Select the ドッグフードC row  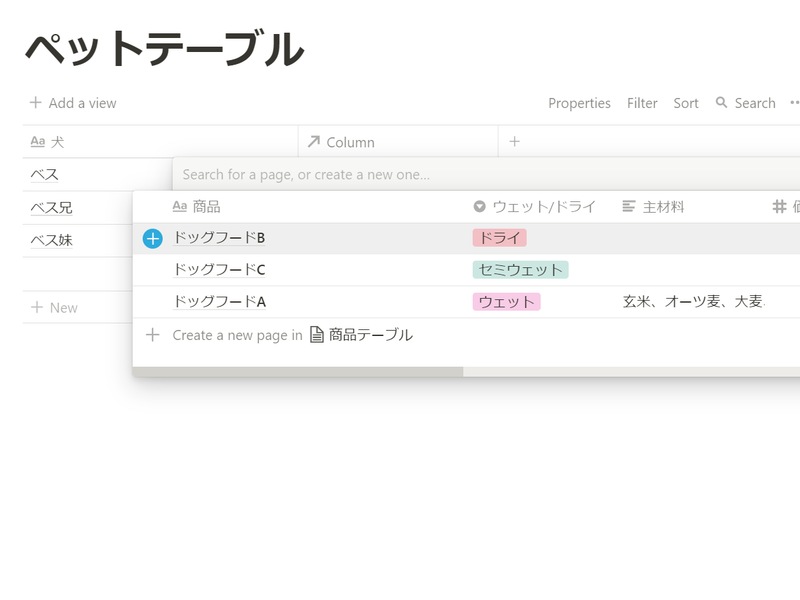click(x=219, y=270)
